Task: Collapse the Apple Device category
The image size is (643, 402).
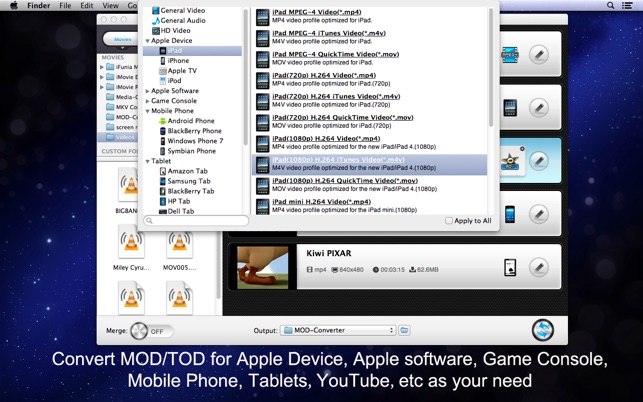Action: [147, 41]
